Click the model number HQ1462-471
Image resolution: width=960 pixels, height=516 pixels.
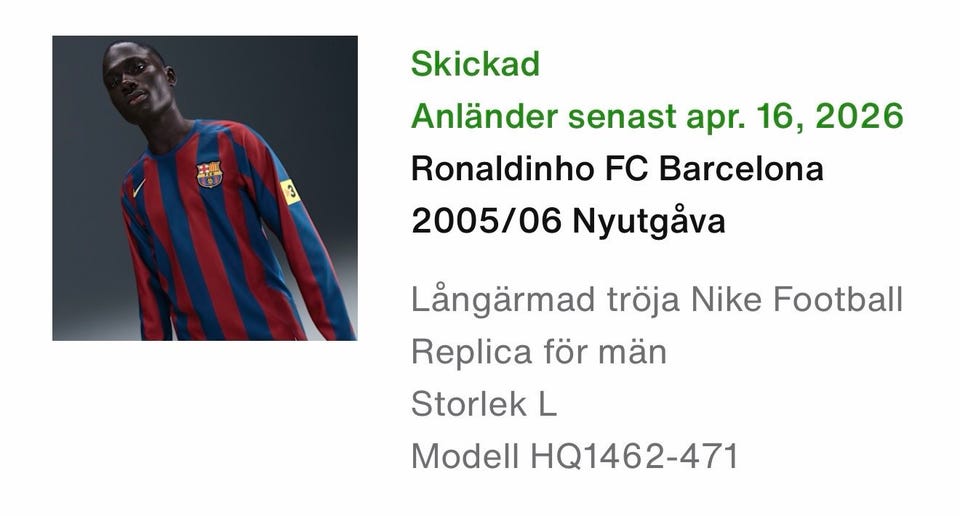point(634,457)
